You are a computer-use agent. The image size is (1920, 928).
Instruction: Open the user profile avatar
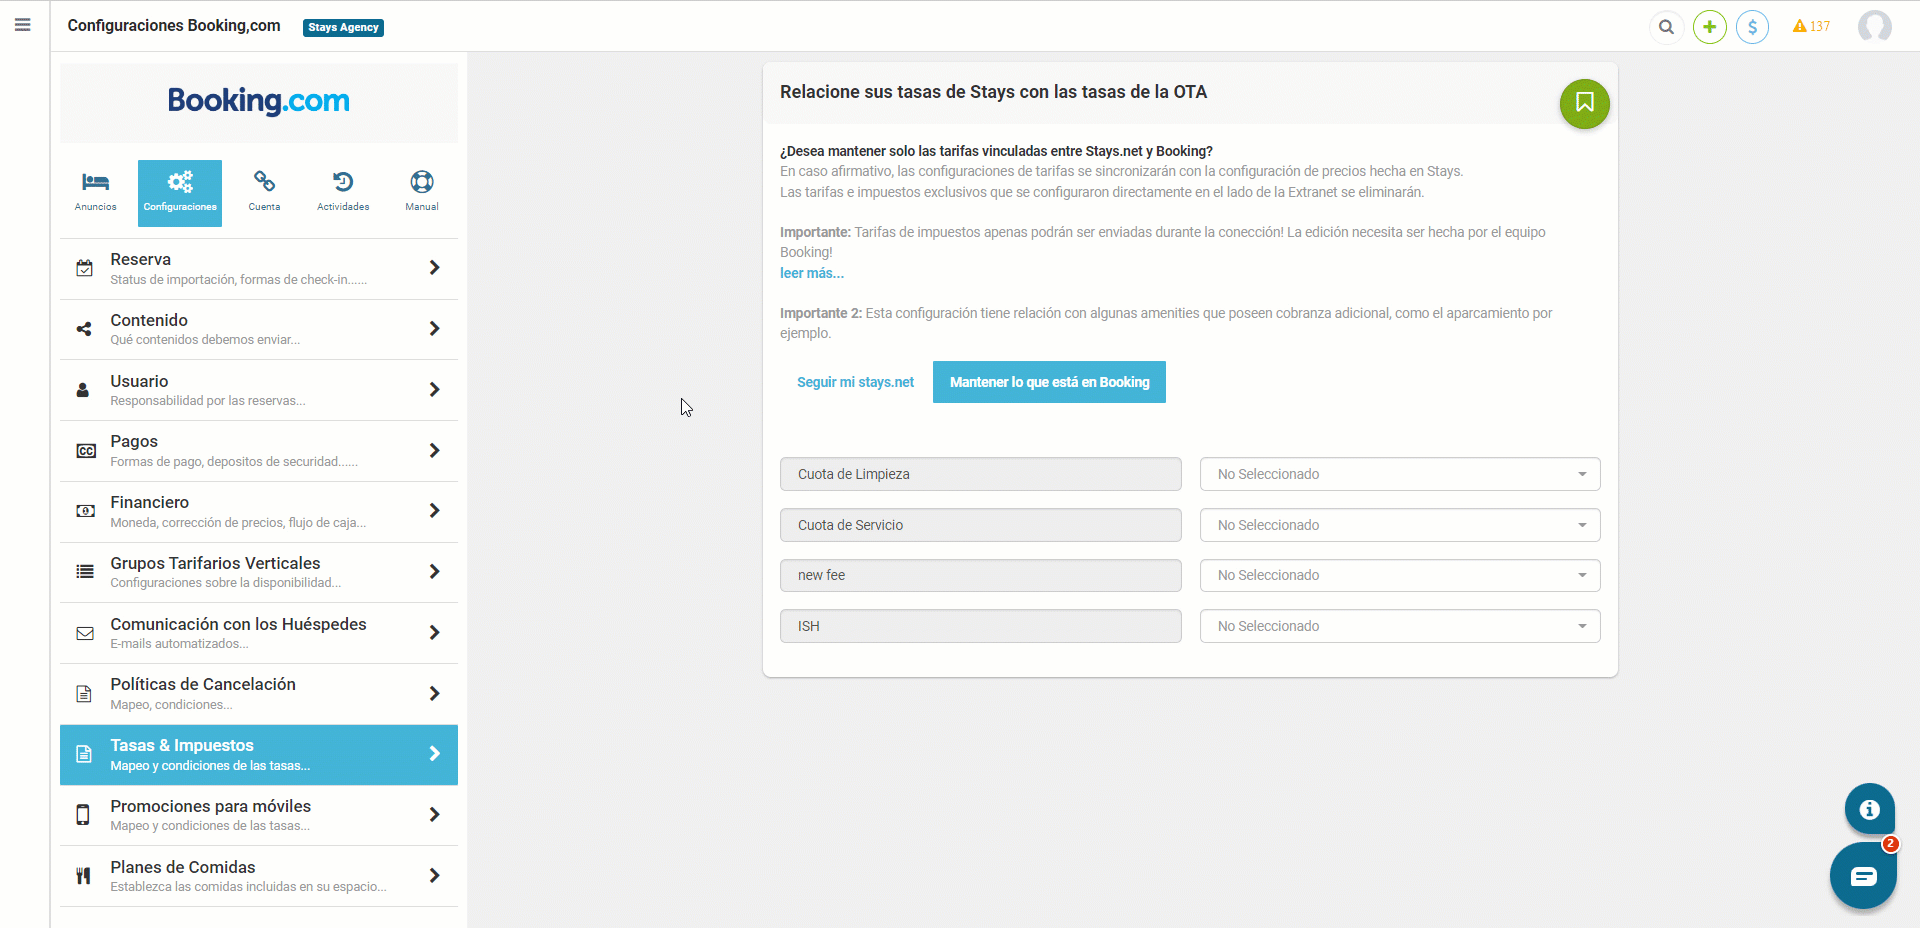click(1875, 27)
